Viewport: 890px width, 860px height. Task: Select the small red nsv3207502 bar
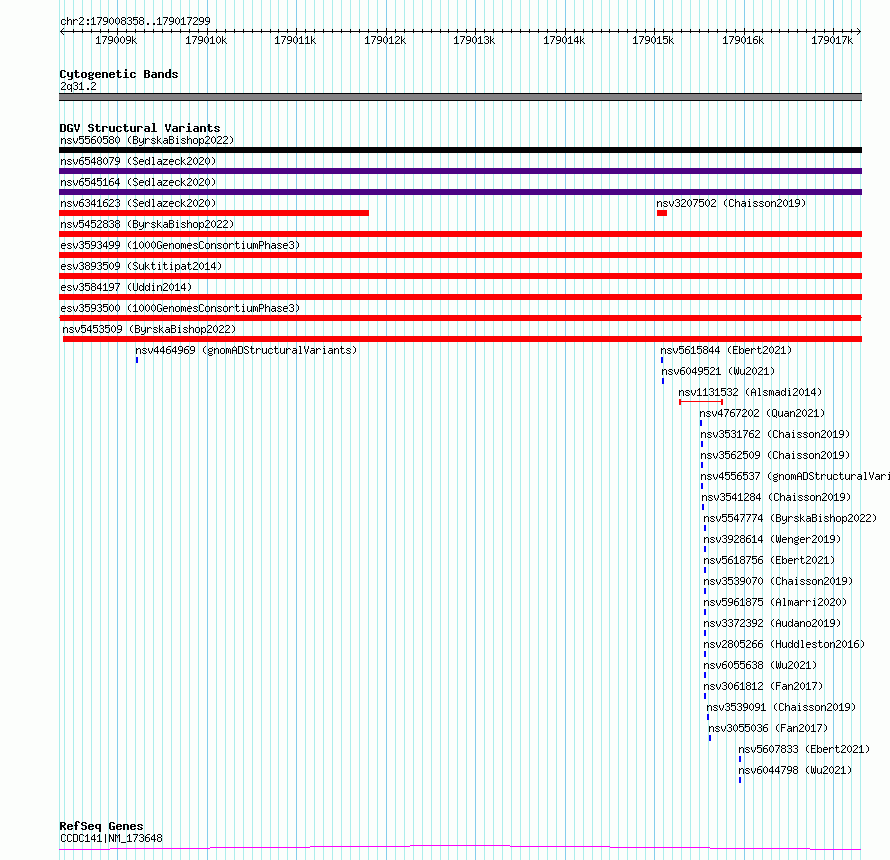(662, 213)
